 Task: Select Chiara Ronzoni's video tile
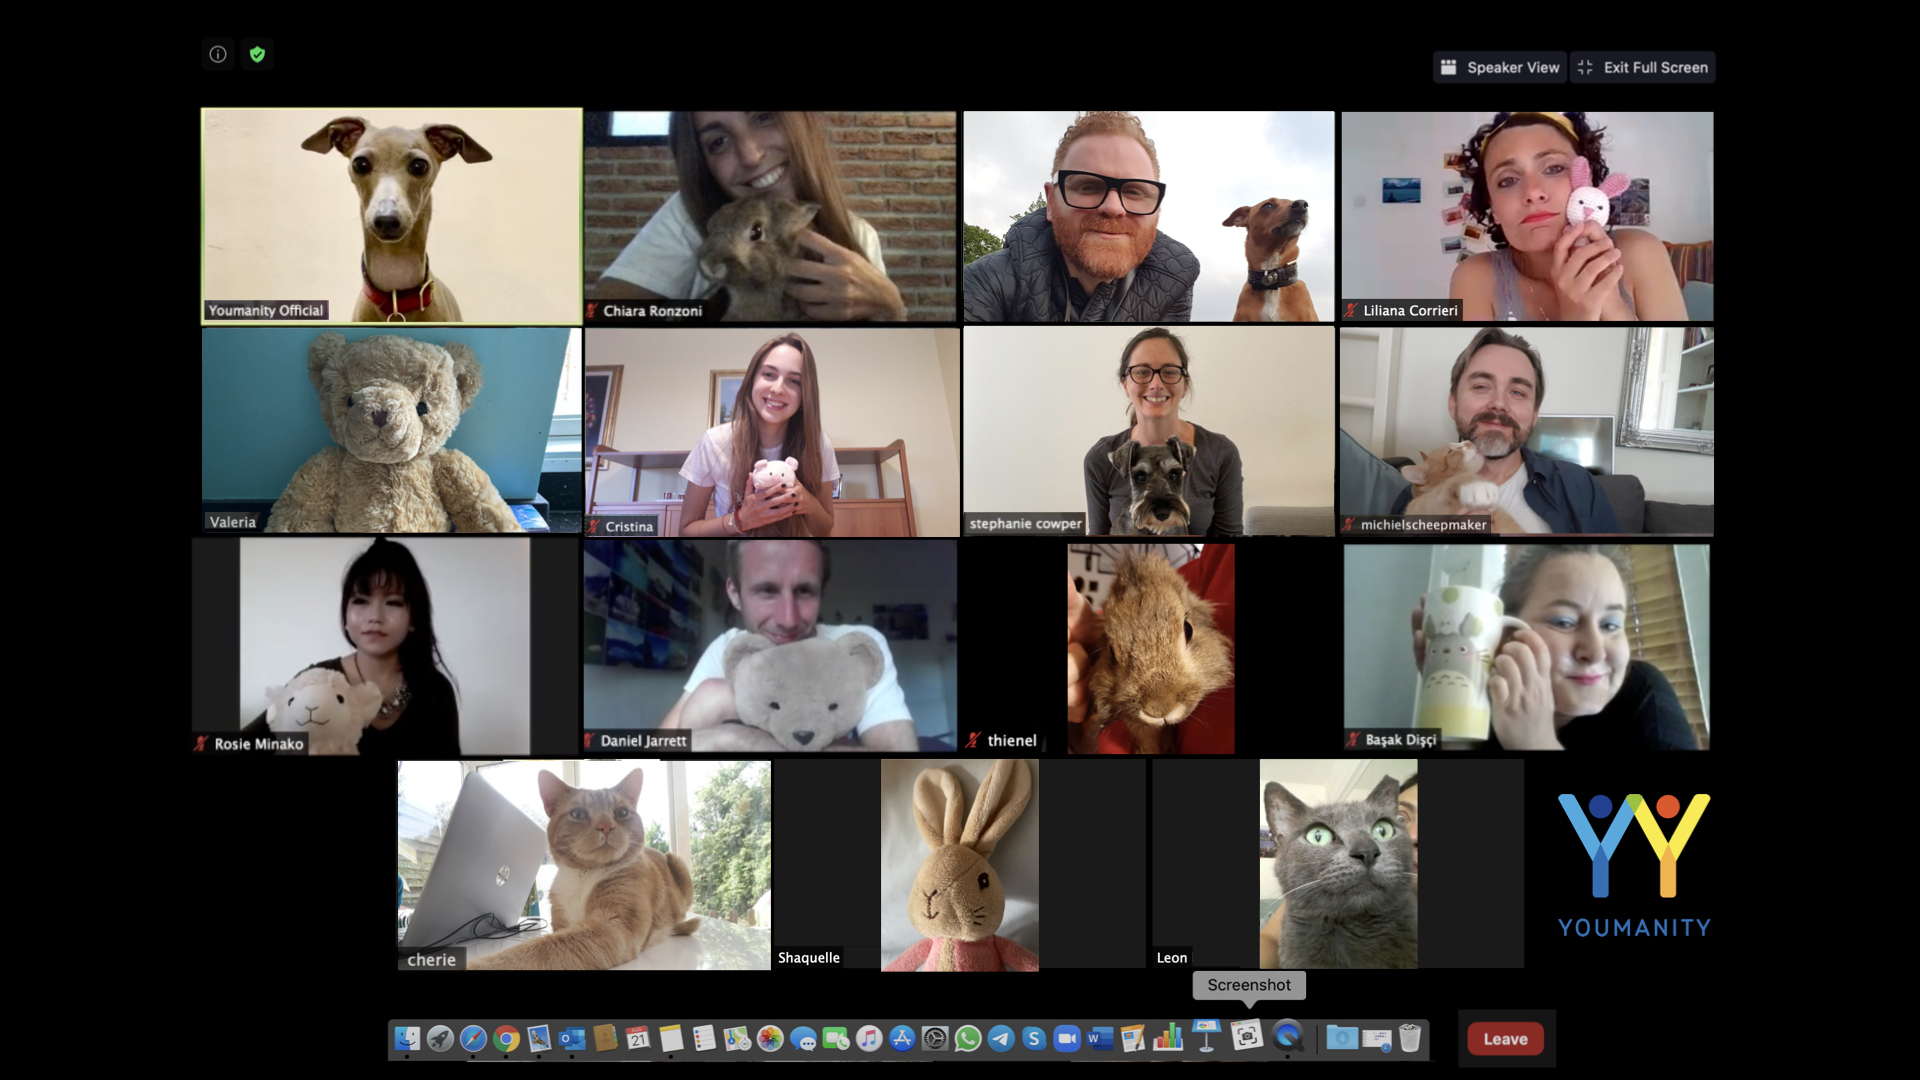coord(770,216)
